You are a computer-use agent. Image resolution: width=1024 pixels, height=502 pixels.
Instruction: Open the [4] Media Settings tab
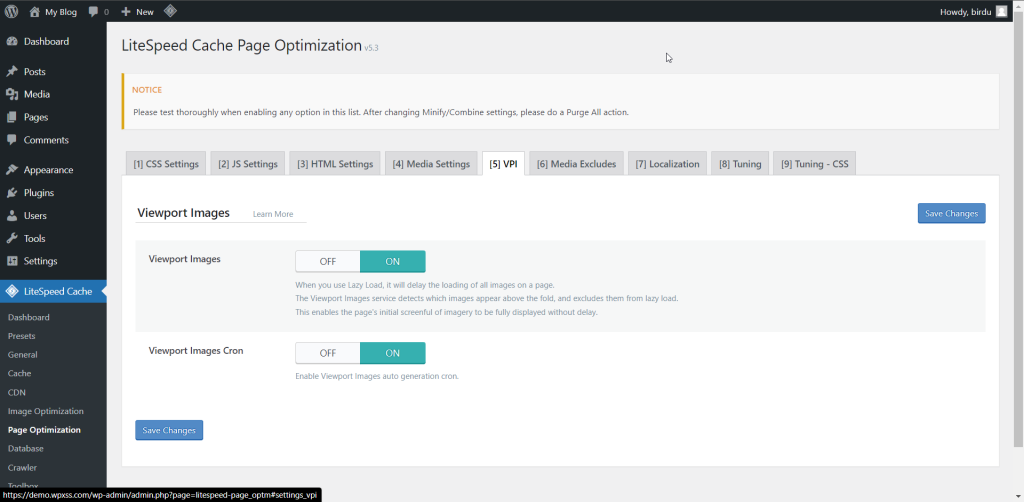click(431, 164)
